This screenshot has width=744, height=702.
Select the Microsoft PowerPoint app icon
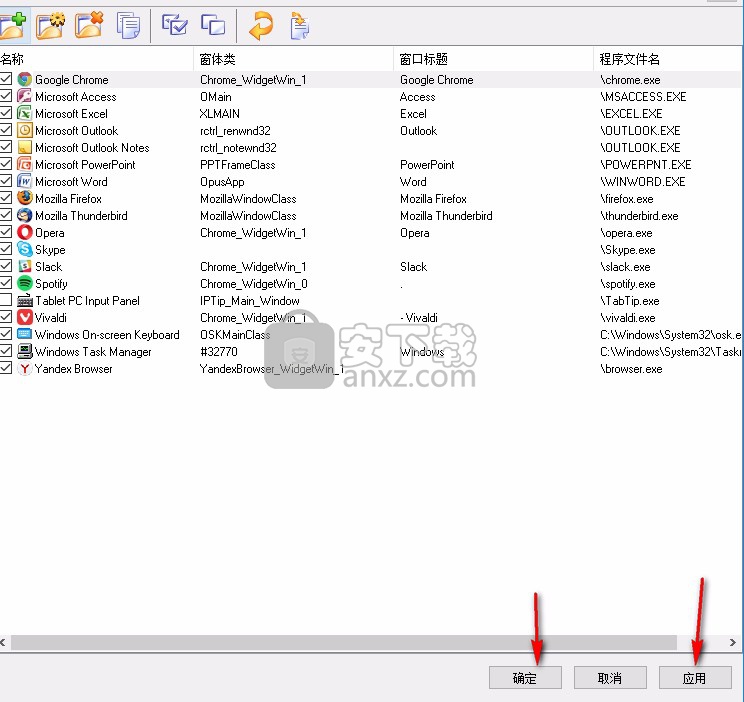click(x=25, y=164)
